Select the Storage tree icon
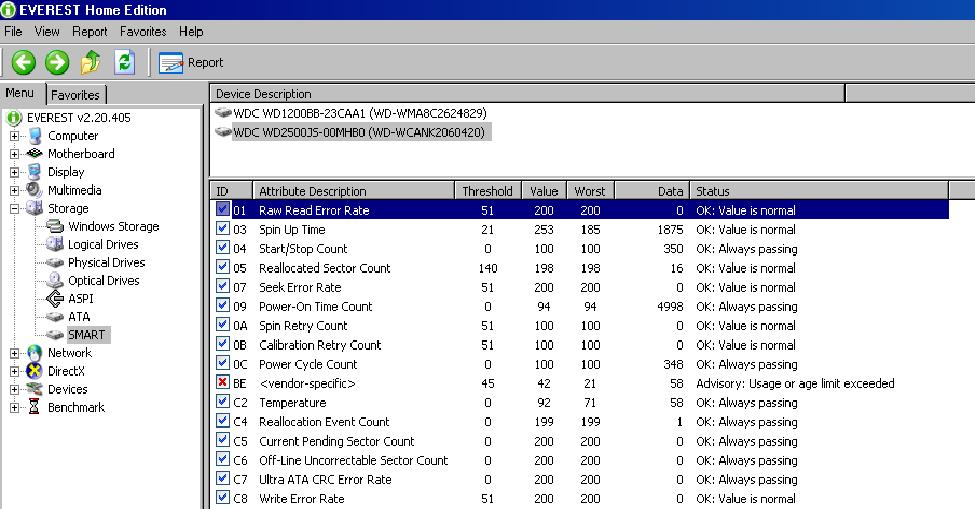Screen dimensions: 975x509 tap(35, 208)
